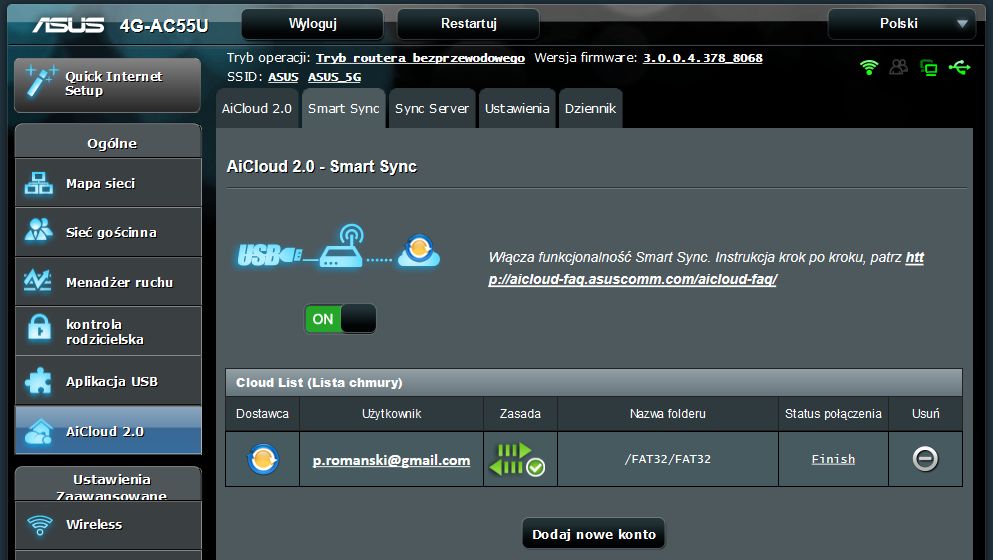Viewport: 993px width, 560px height.
Task: Click the Zasada column header
Action: [x=520, y=414]
